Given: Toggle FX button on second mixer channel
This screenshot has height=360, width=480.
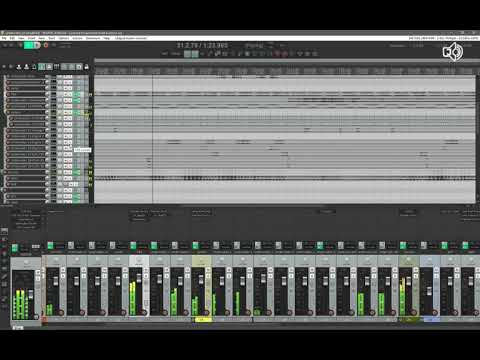Looking at the screenshot, I should pos(71,246).
